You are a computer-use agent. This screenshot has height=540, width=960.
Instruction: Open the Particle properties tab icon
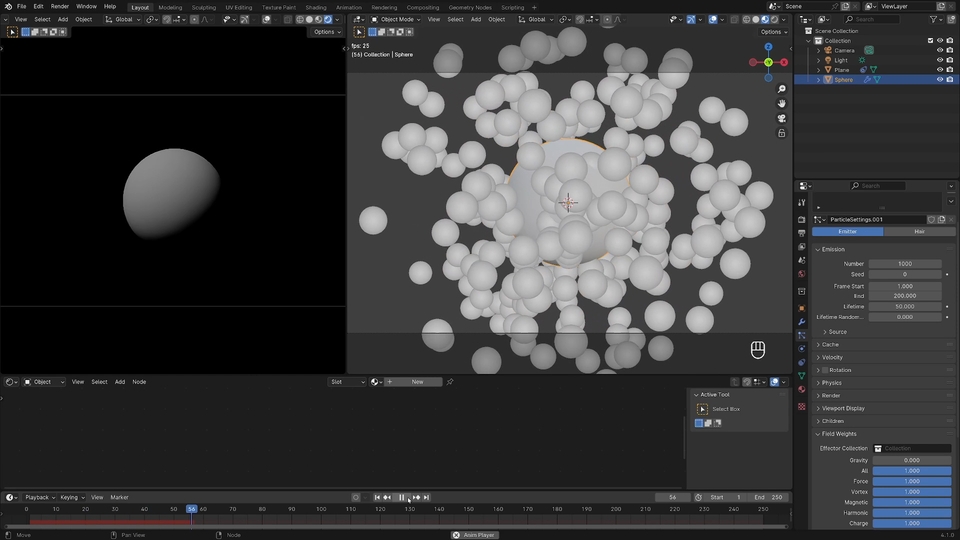[x=801, y=336]
